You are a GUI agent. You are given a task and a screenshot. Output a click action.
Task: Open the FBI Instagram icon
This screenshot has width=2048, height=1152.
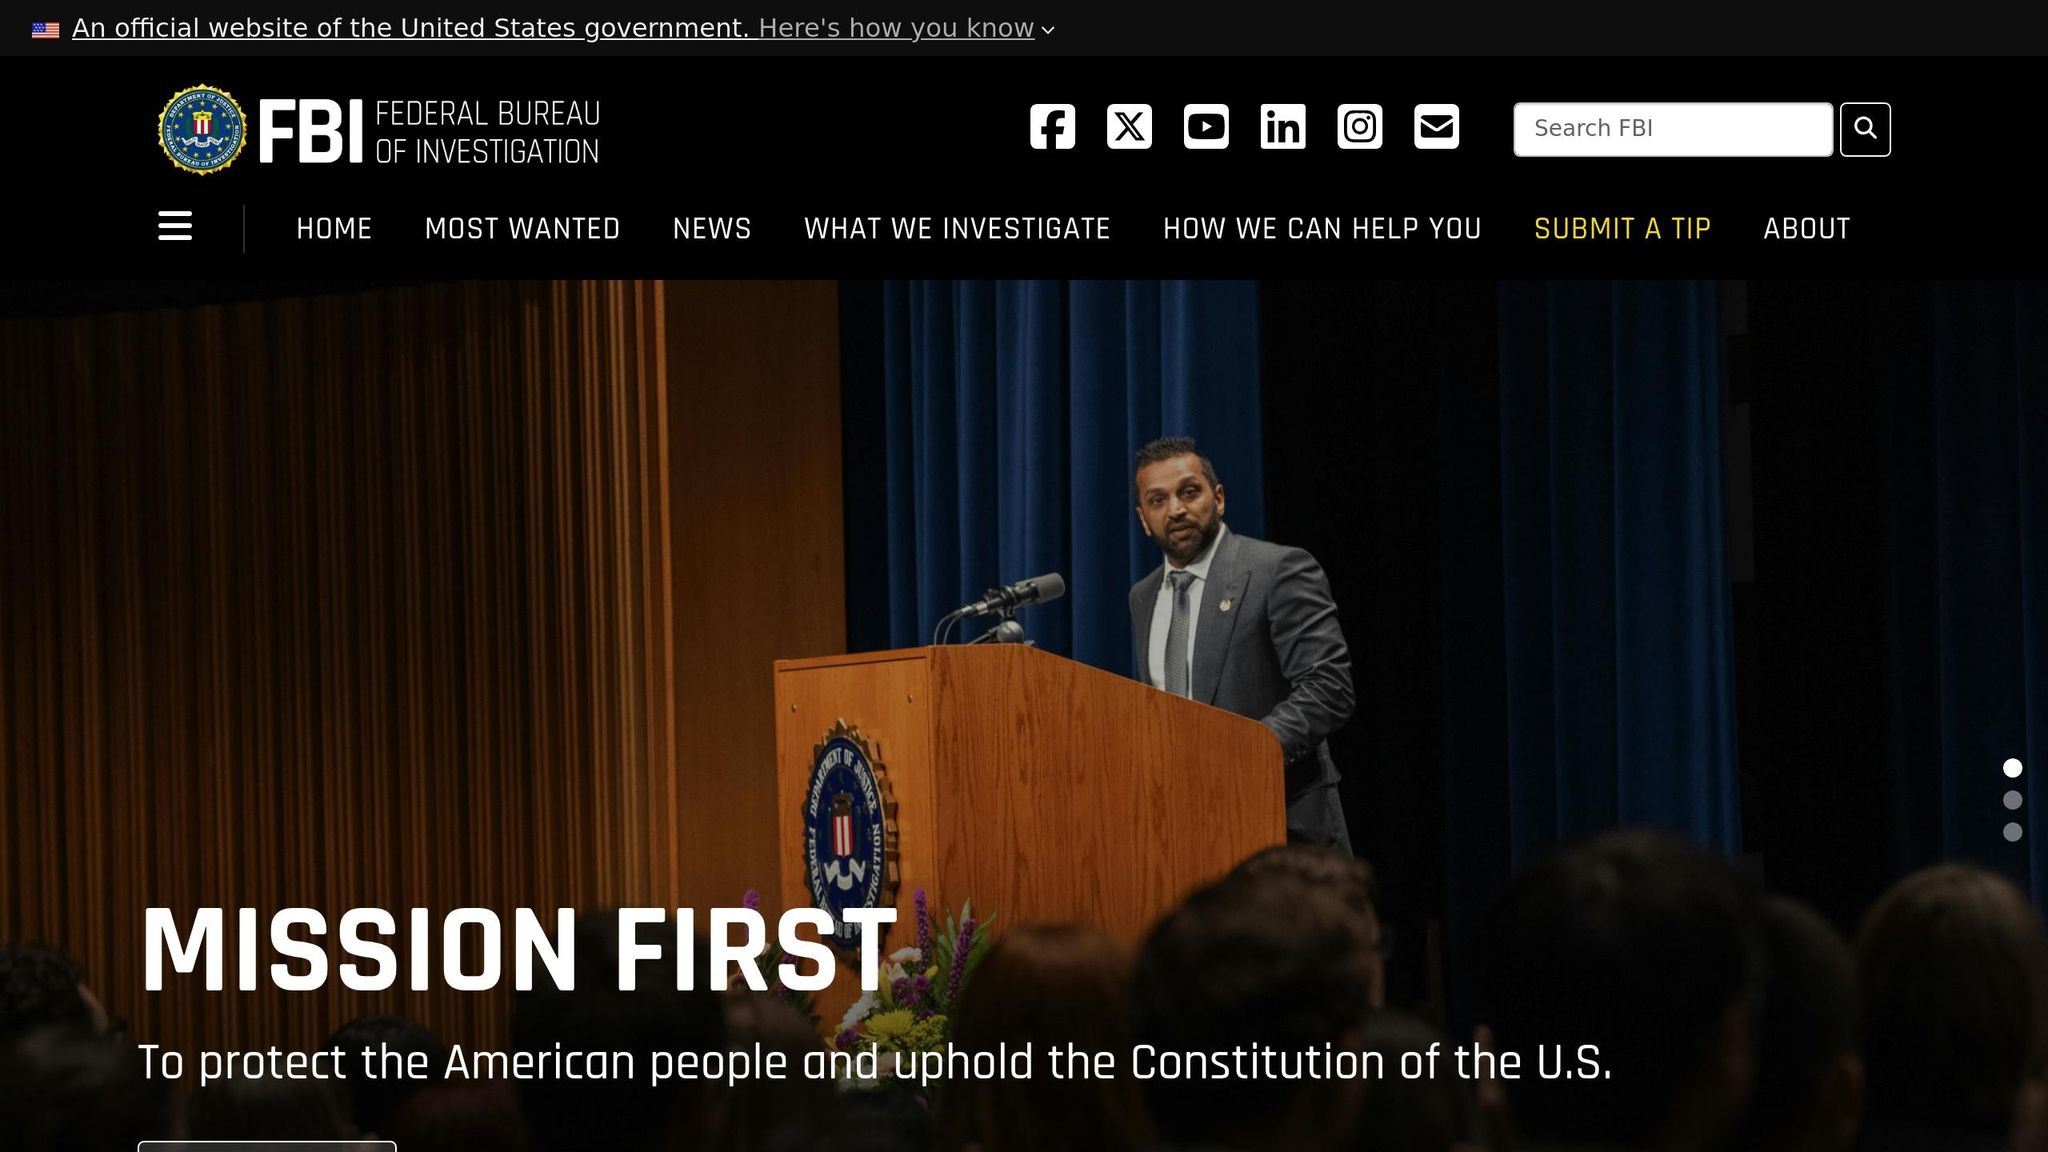click(x=1360, y=127)
